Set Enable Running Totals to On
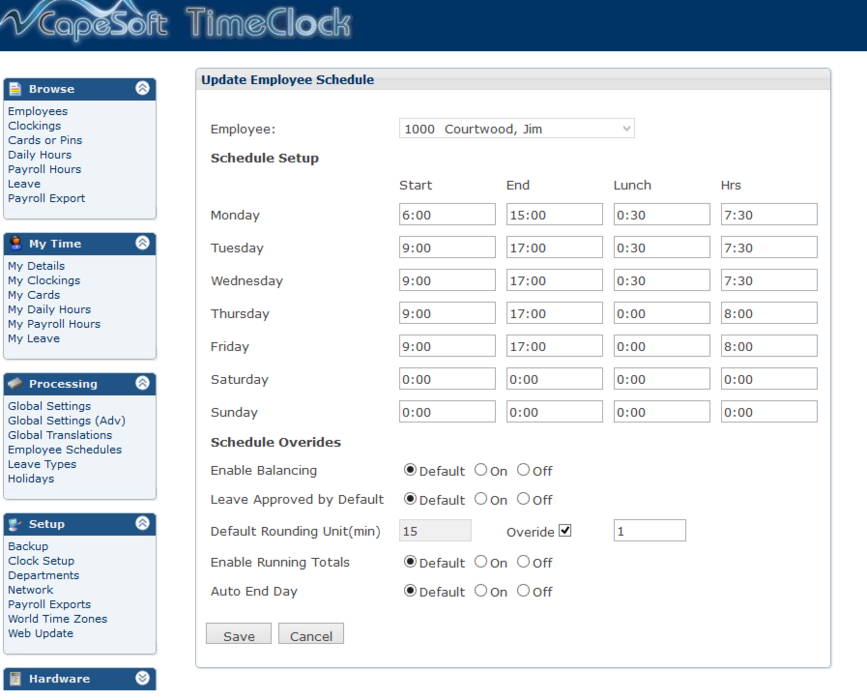Viewport: 867px width, 700px height. tap(480, 562)
